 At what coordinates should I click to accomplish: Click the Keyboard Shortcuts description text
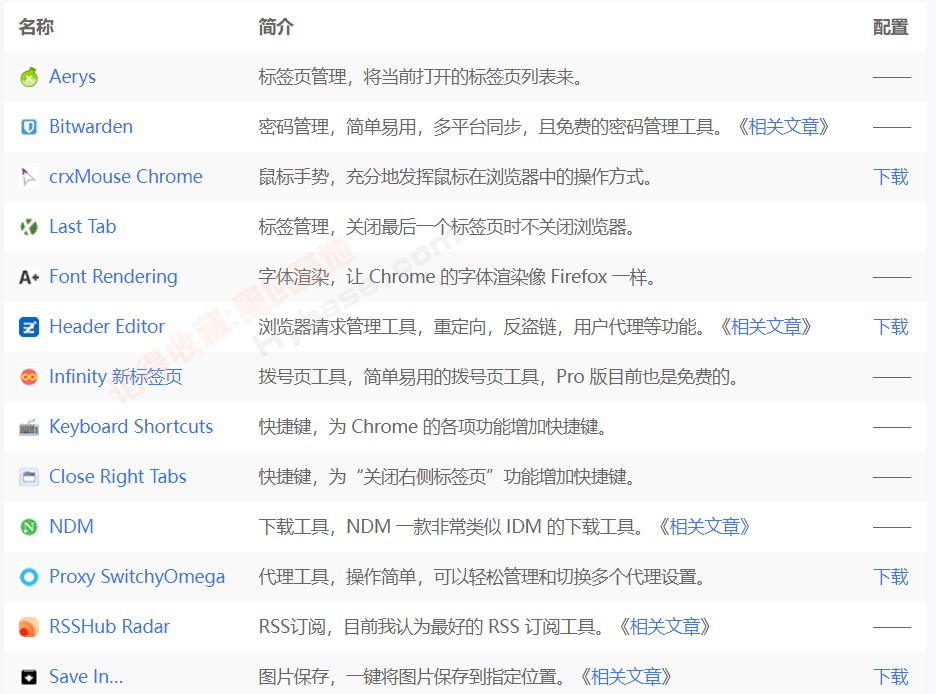click(432, 427)
